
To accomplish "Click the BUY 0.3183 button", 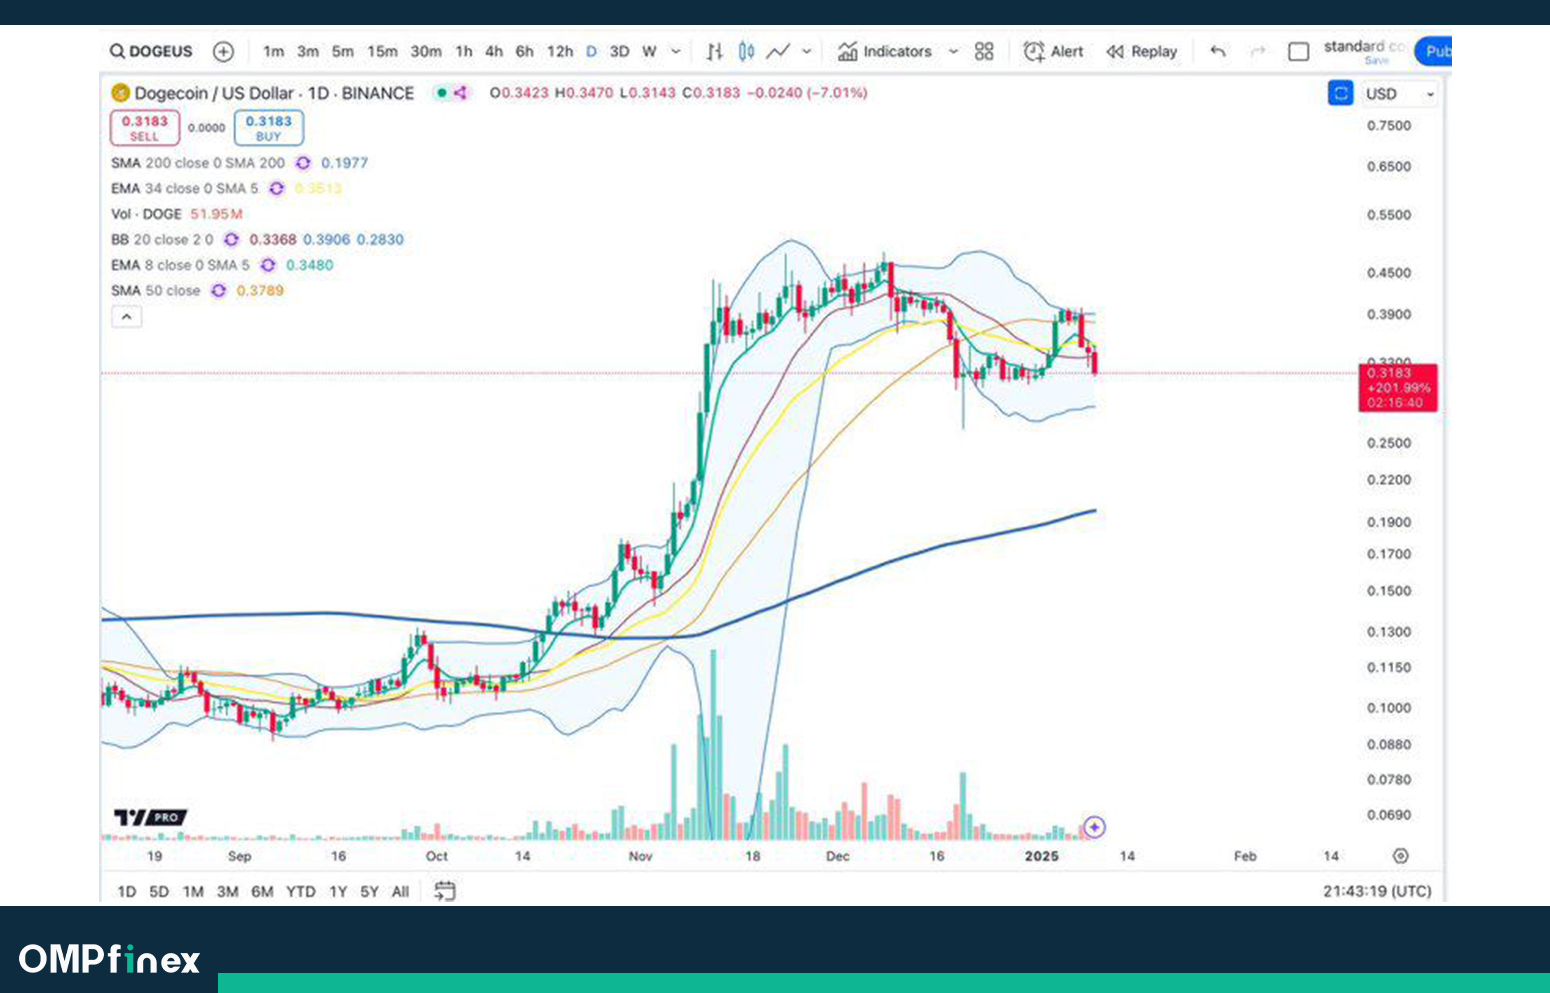I will pyautogui.click(x=268, y=128).
